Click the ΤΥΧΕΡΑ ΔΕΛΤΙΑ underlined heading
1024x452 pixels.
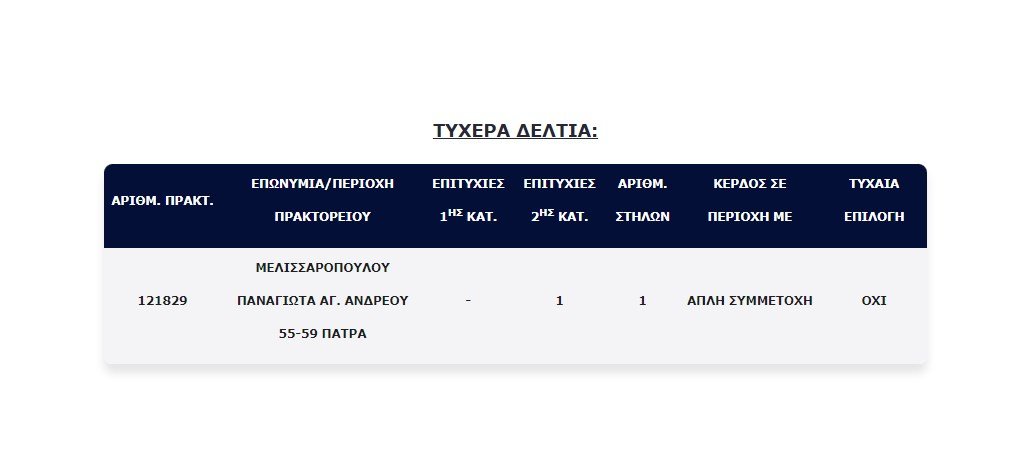point(515,131)
